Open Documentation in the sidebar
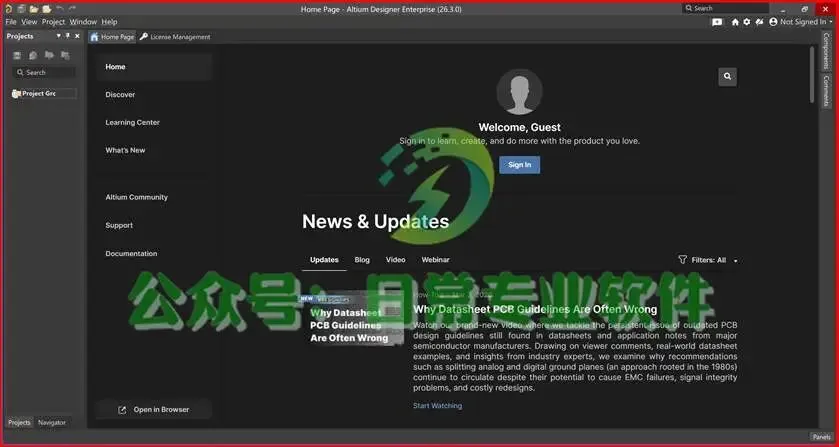The height and width of the screenshot is (447, 839). pyautogui.click(x=131, y=254)
